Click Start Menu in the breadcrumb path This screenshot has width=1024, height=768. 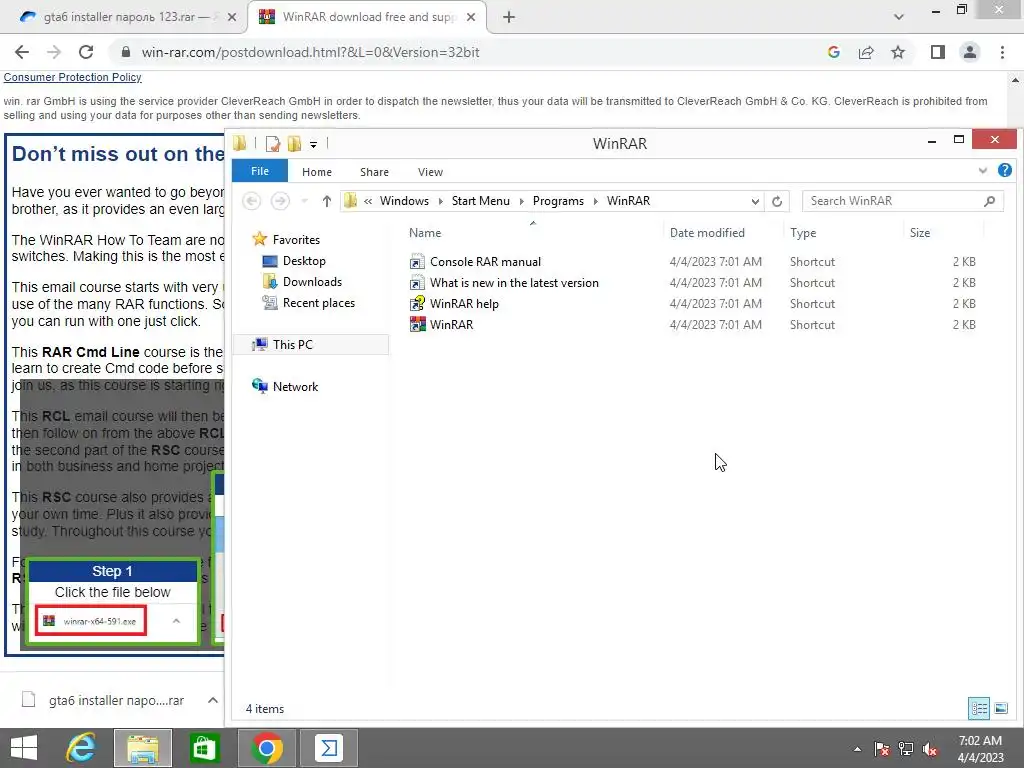pyautogui.click(x=481, y=201)
